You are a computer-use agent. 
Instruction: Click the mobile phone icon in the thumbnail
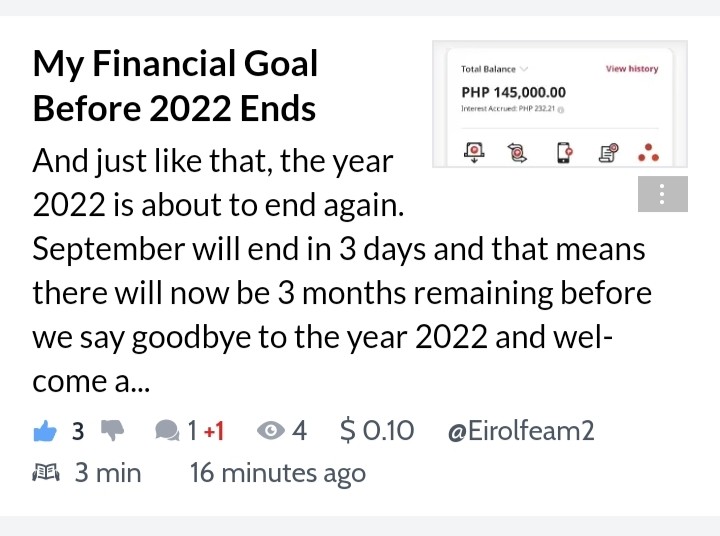564,152
